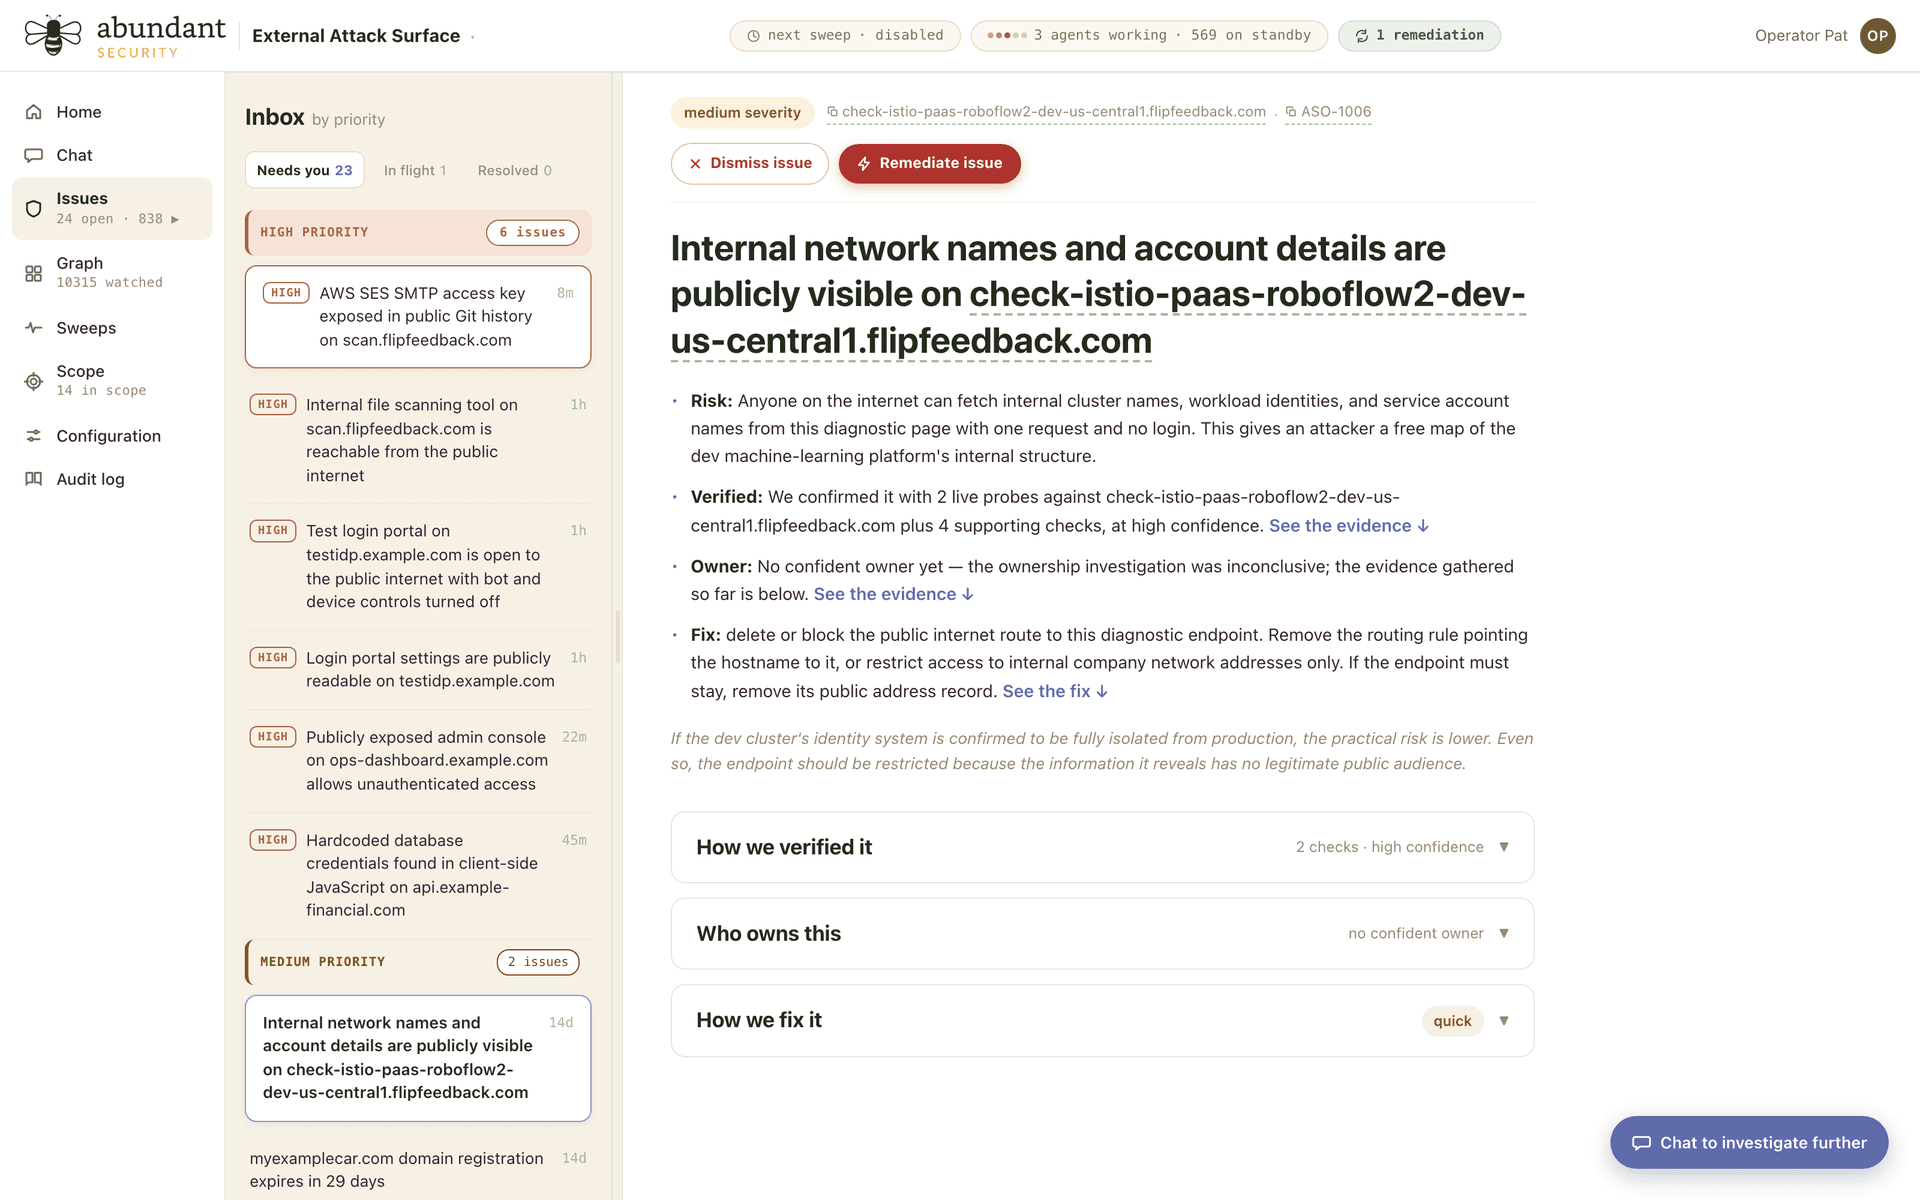This screenshot has width=1920, height=1200.
Task: Open Scope with 14 in scope
Action: (x=112, y=380)
